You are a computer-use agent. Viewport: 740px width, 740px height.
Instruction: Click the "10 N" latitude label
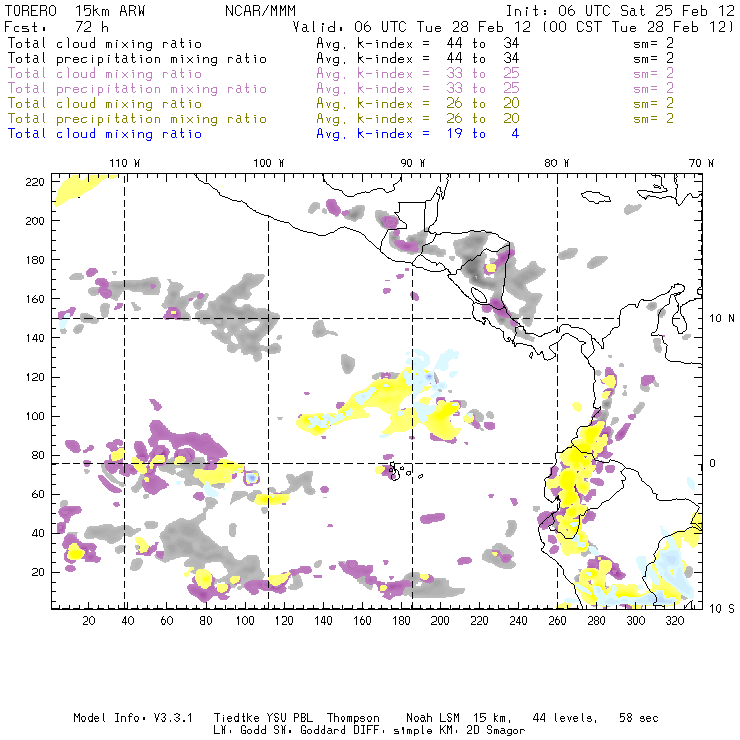(x=722, y=319)
